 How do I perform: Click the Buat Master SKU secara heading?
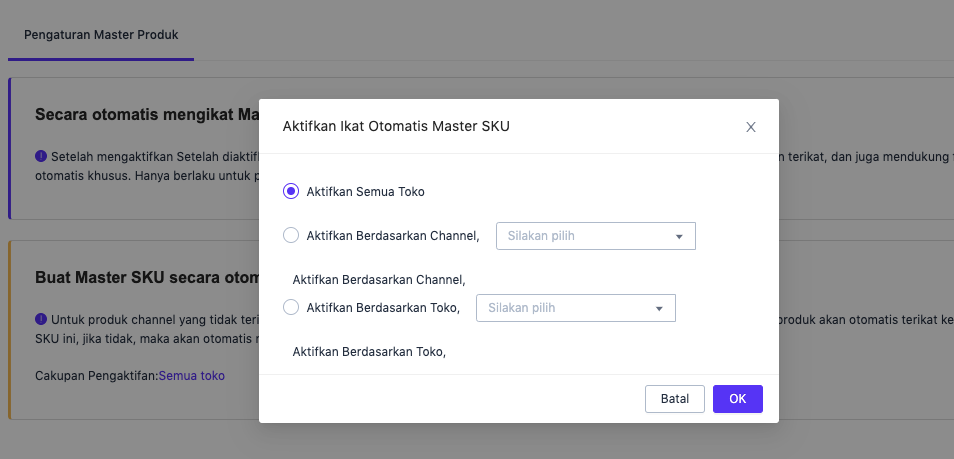147,277
